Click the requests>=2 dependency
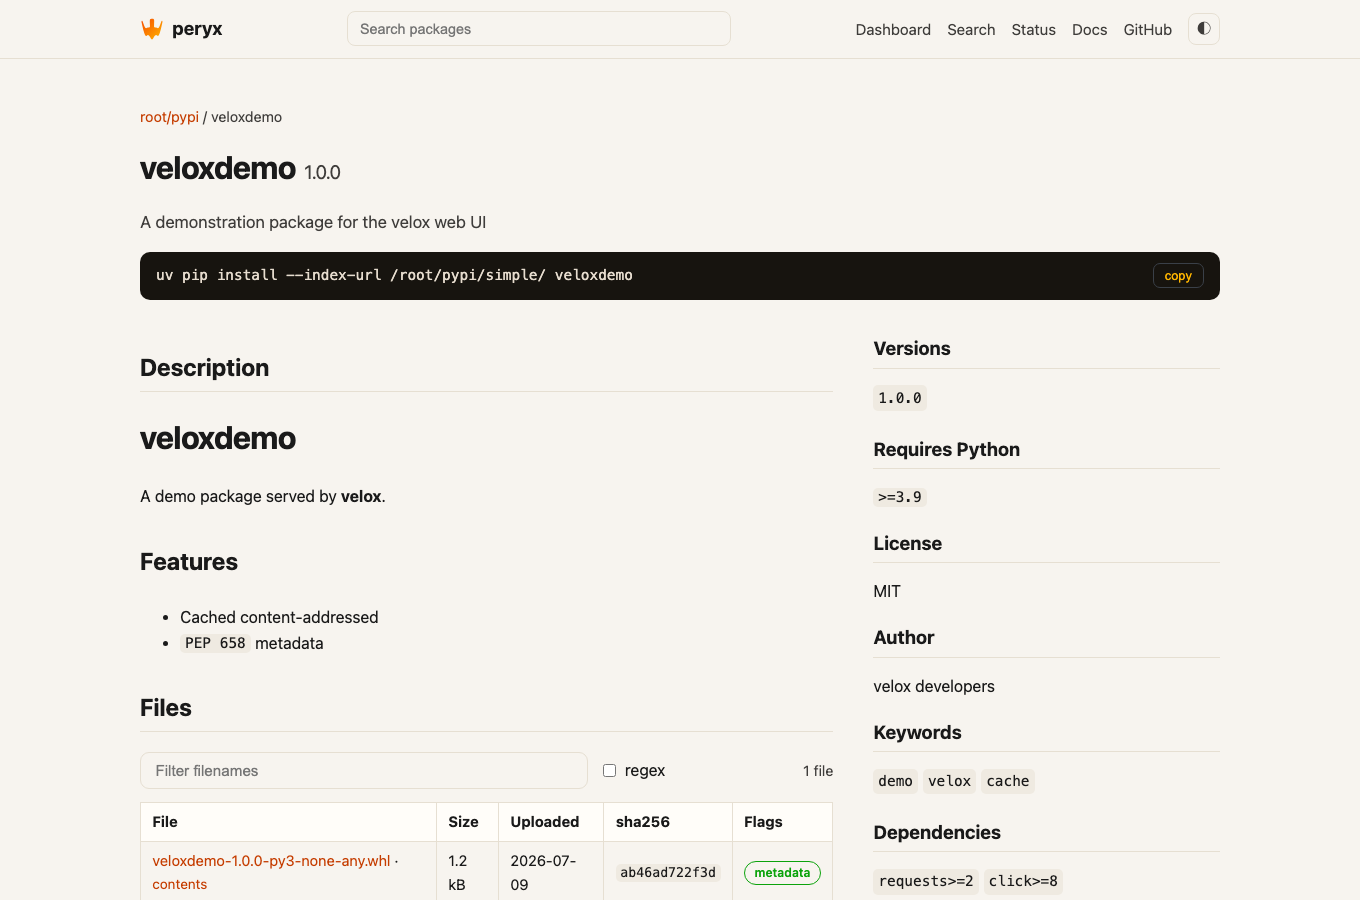The image size is (1360, 900). click(x=926, y=881)
